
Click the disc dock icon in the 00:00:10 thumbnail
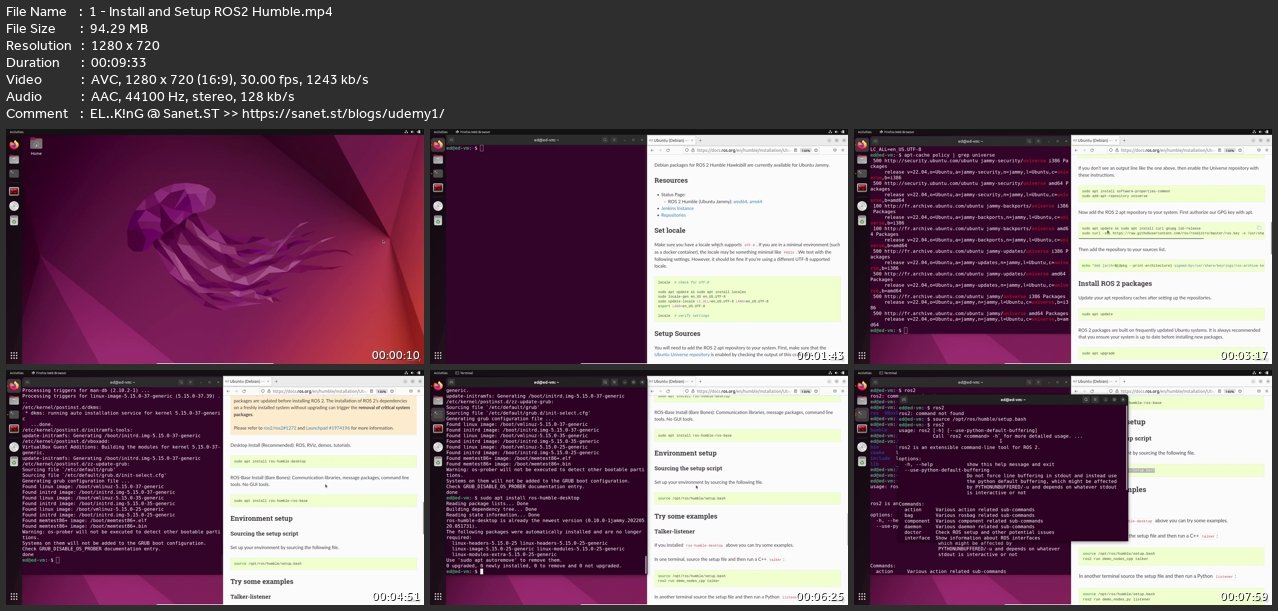tap(14, 206)
